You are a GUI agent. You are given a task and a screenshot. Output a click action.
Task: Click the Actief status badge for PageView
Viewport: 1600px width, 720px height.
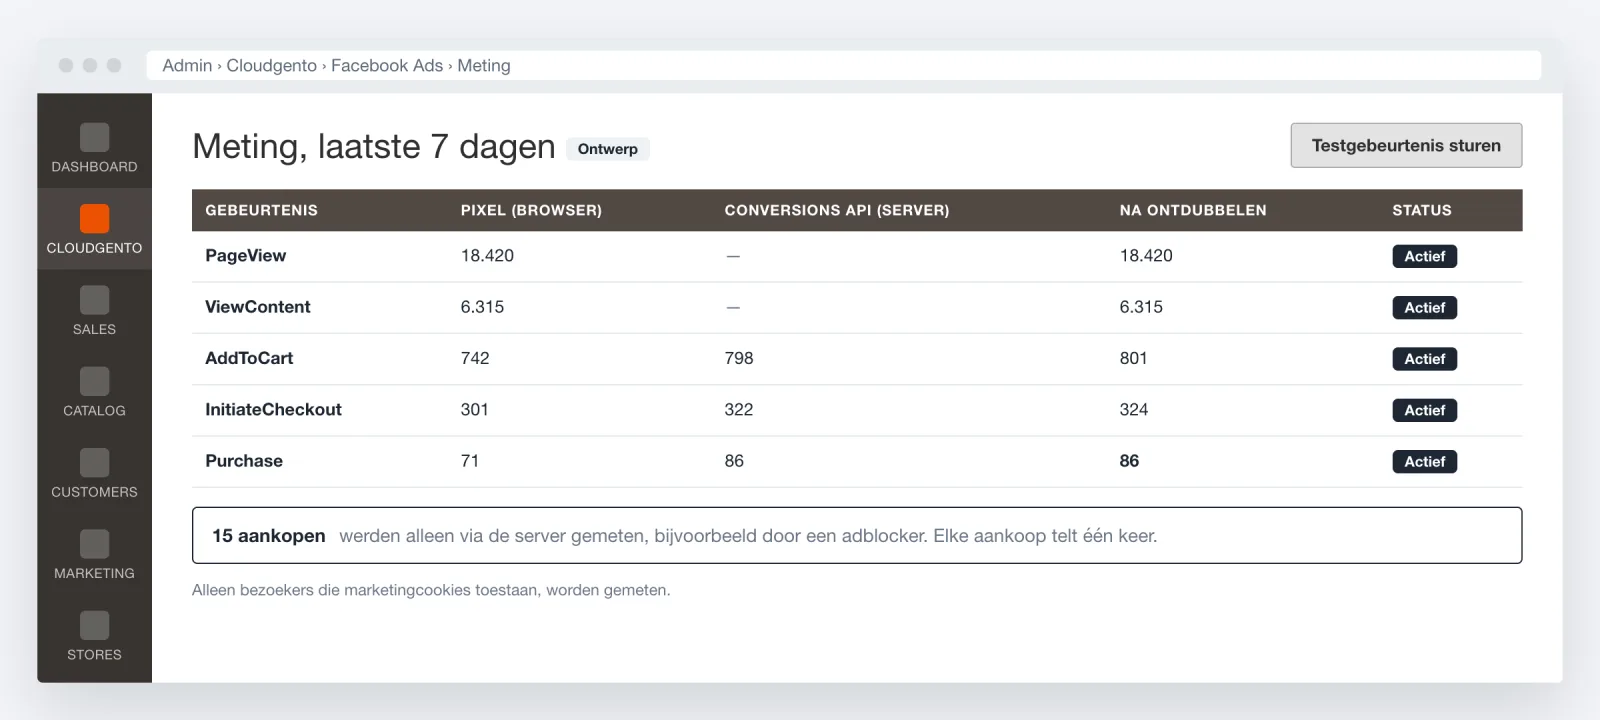(x=1424, y=256)
